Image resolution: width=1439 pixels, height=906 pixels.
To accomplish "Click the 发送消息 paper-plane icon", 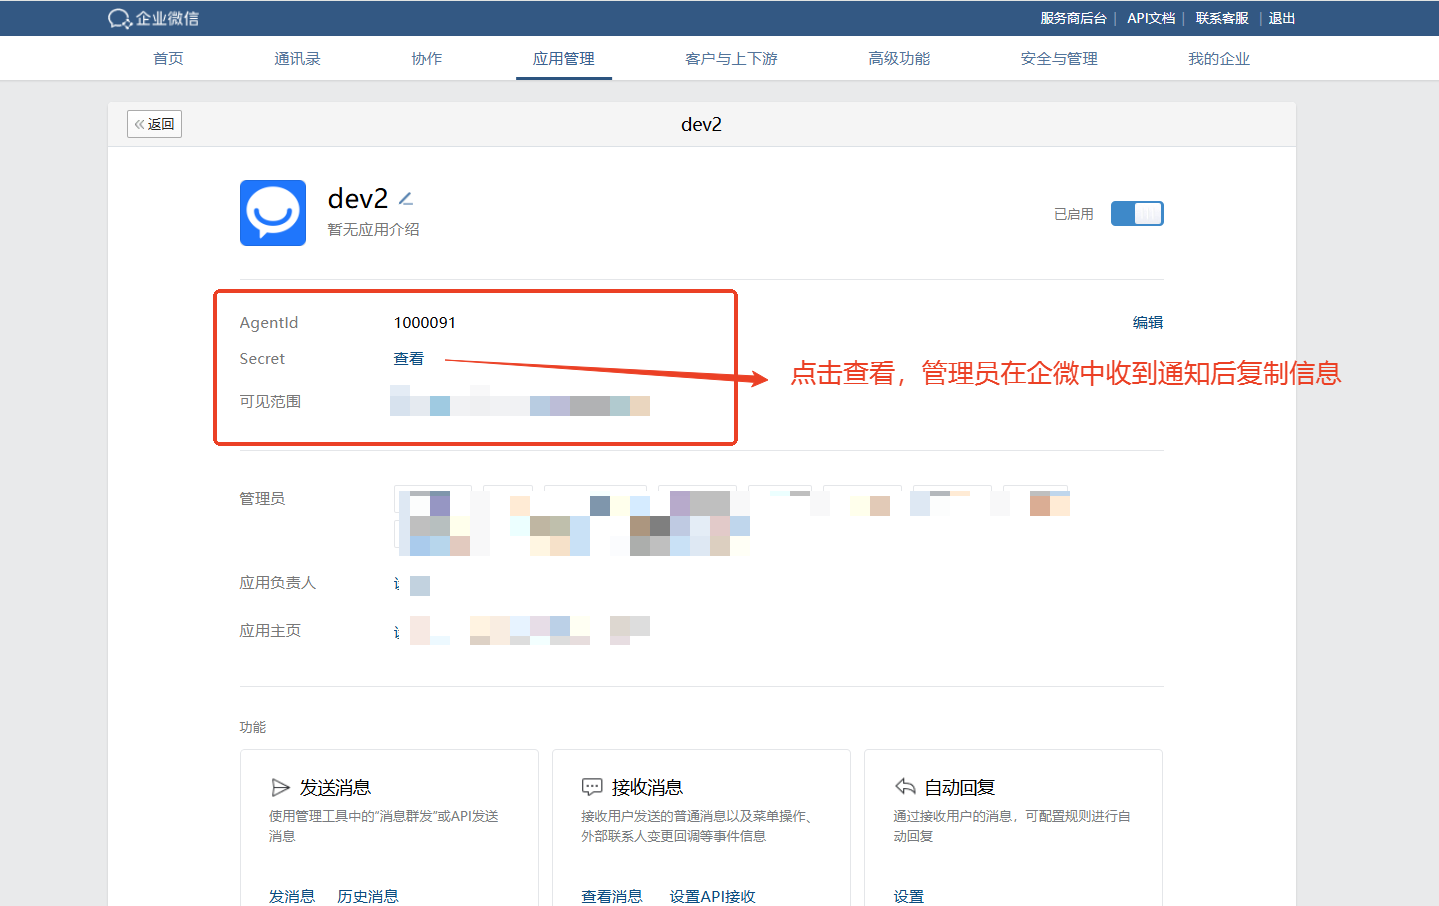I will [x=280, y=787].
